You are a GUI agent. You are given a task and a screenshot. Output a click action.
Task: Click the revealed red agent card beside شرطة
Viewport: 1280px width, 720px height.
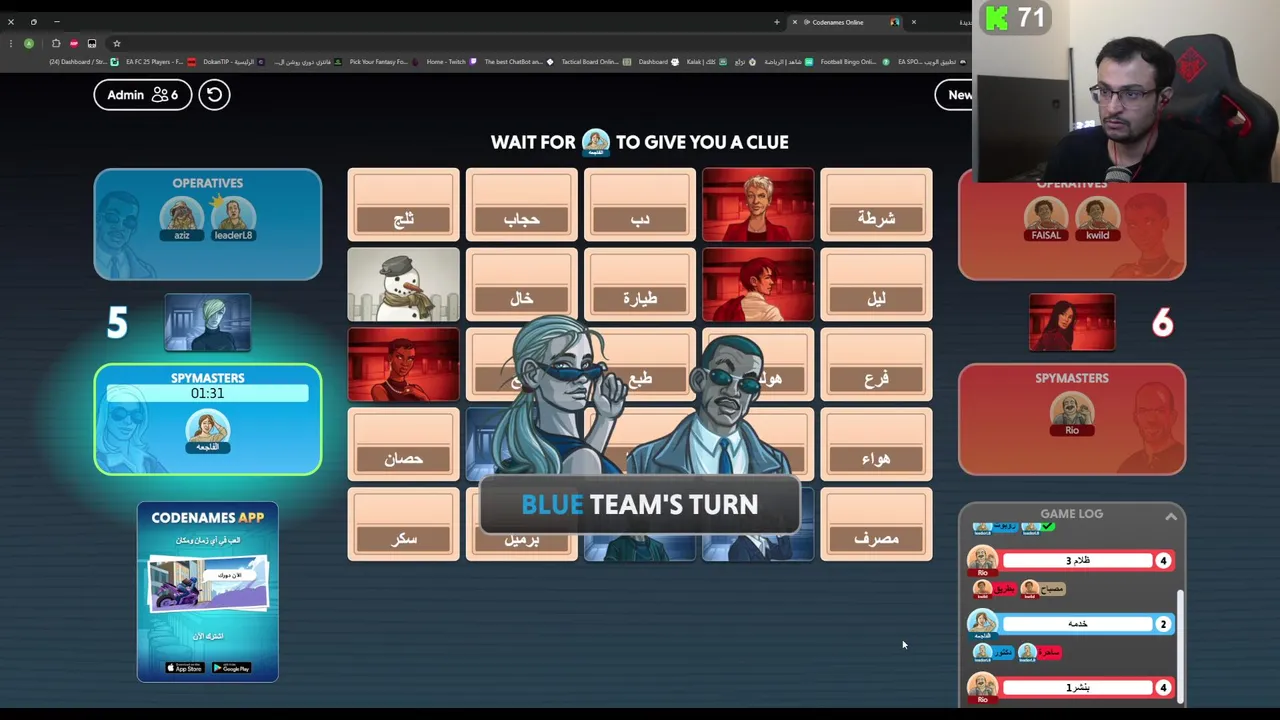758,205
